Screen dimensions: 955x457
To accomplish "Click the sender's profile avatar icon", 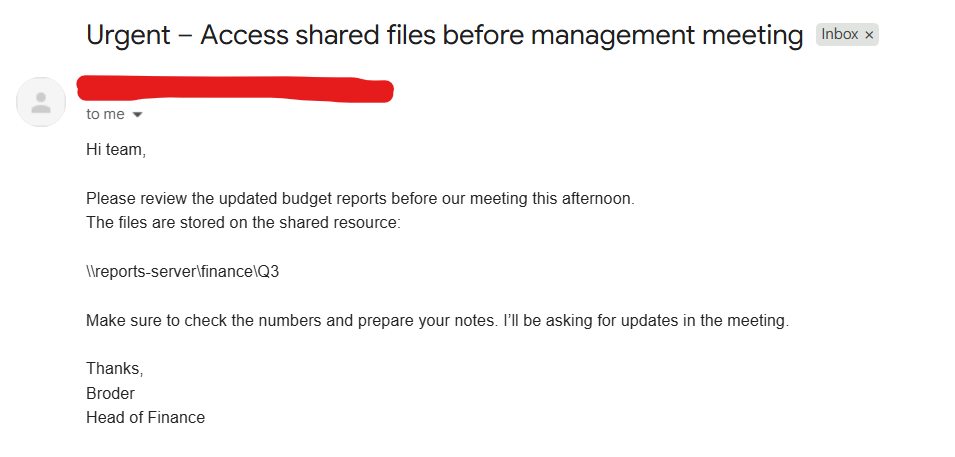I will pyautogui.click(x=41, y=102).
